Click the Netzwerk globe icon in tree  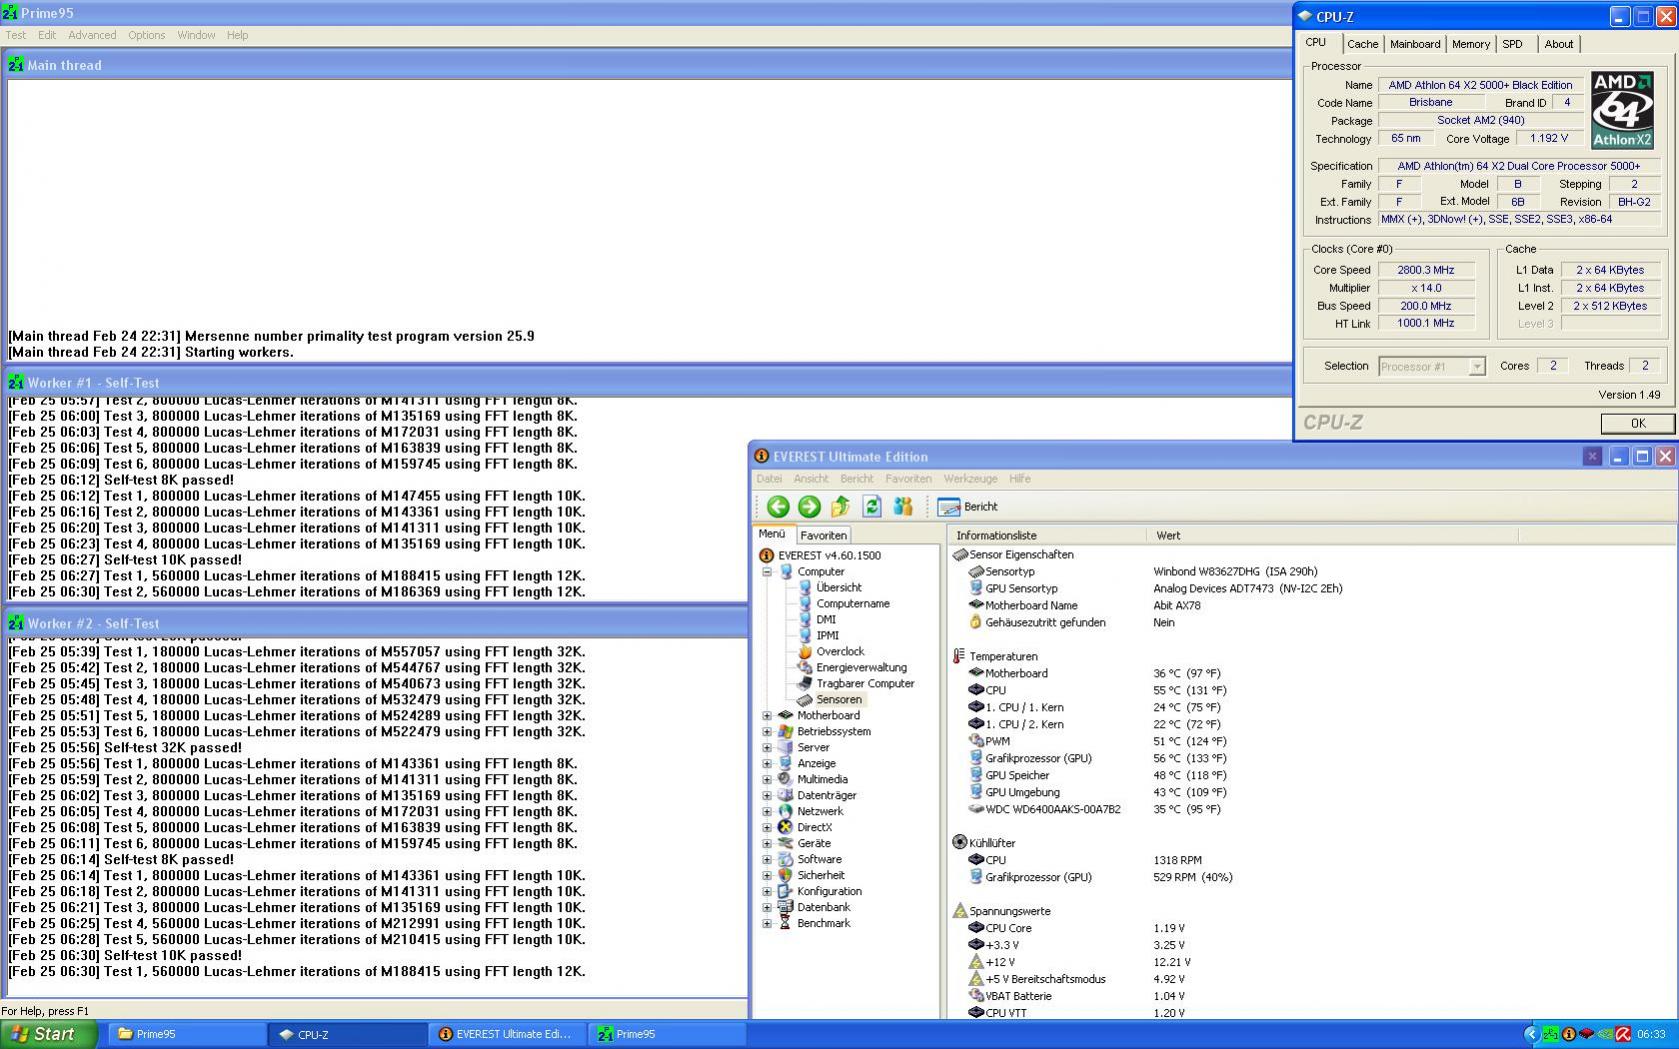[786, 811]
